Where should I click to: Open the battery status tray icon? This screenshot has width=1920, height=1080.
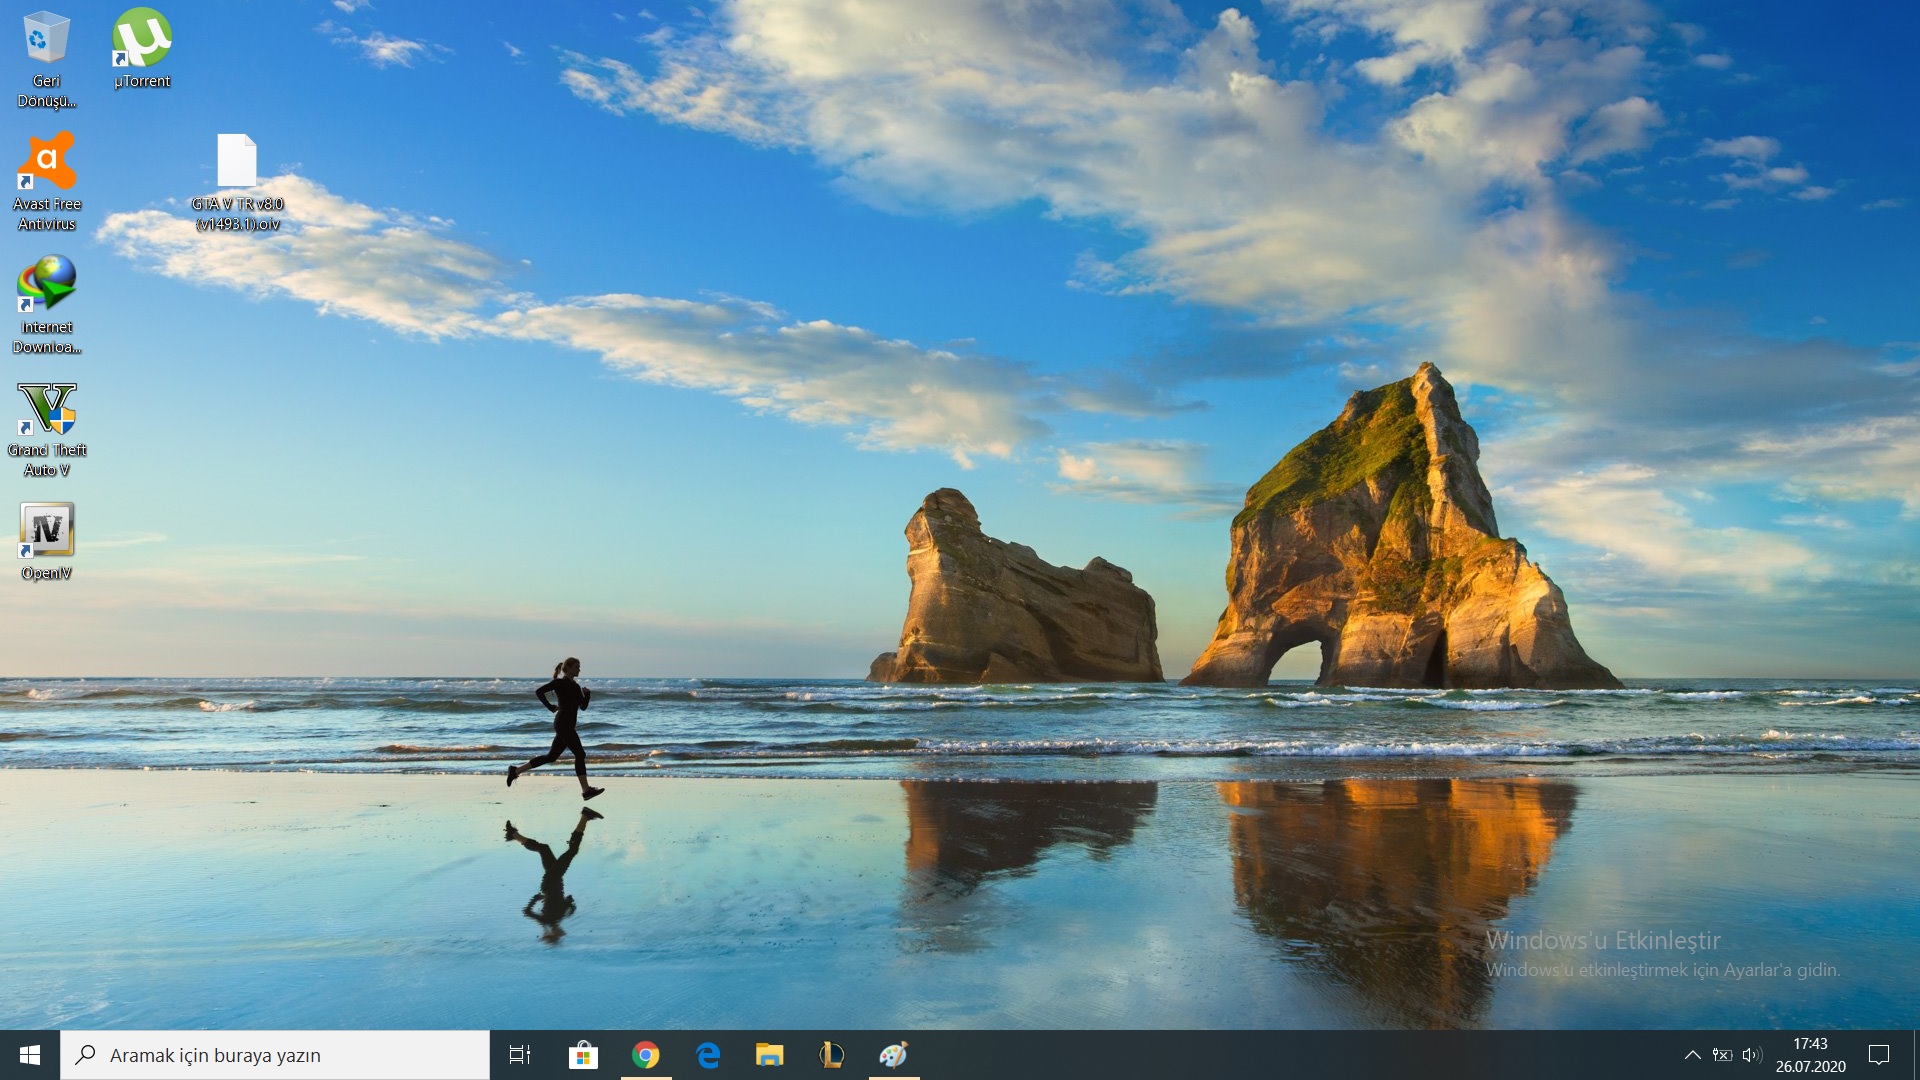tap(1722, 1055)
